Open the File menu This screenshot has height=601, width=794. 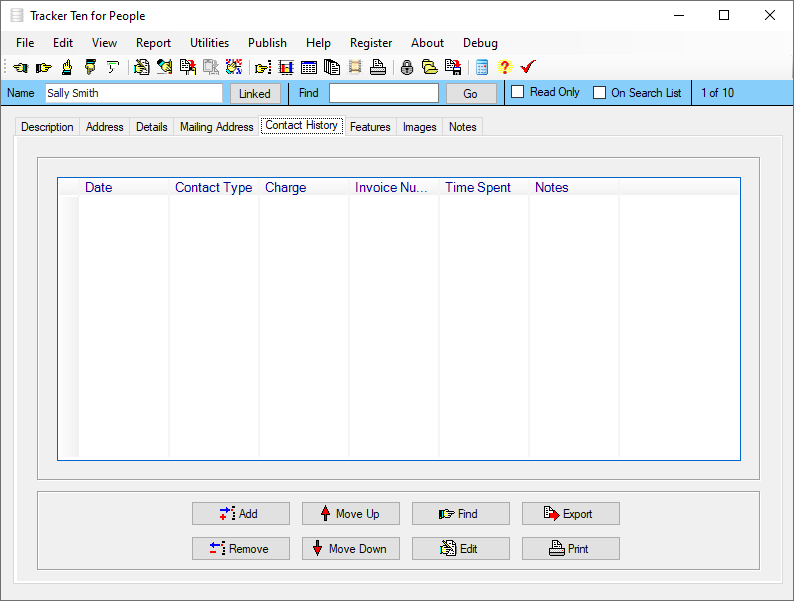coord(25,43)
